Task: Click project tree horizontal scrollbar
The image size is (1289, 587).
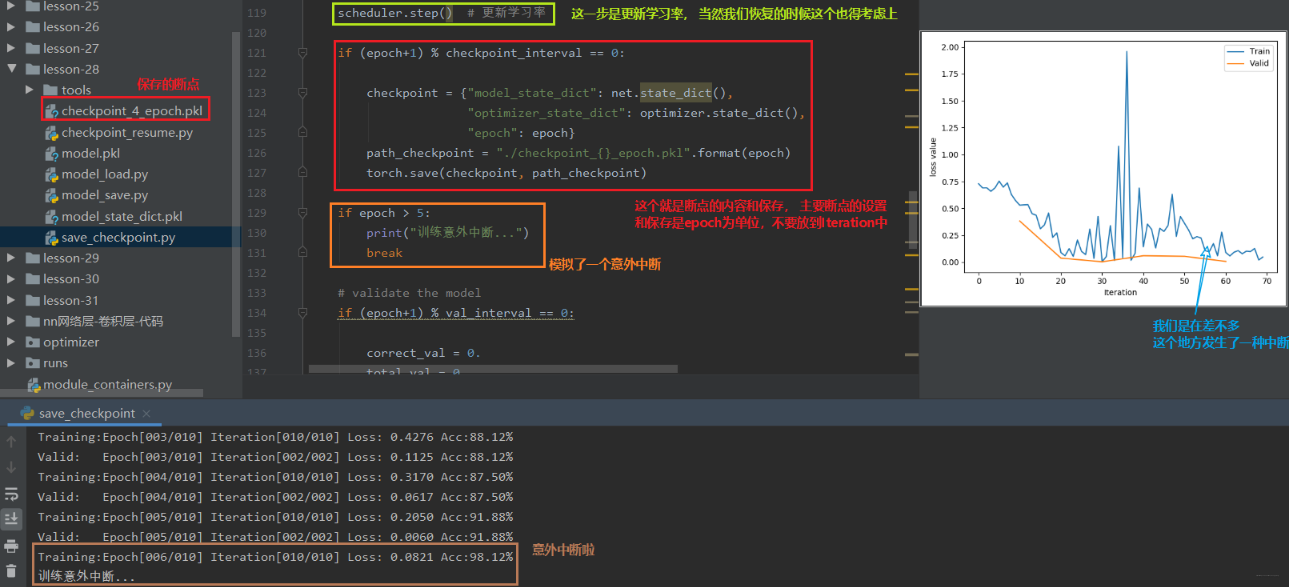Action: click(x=101, y=394)
